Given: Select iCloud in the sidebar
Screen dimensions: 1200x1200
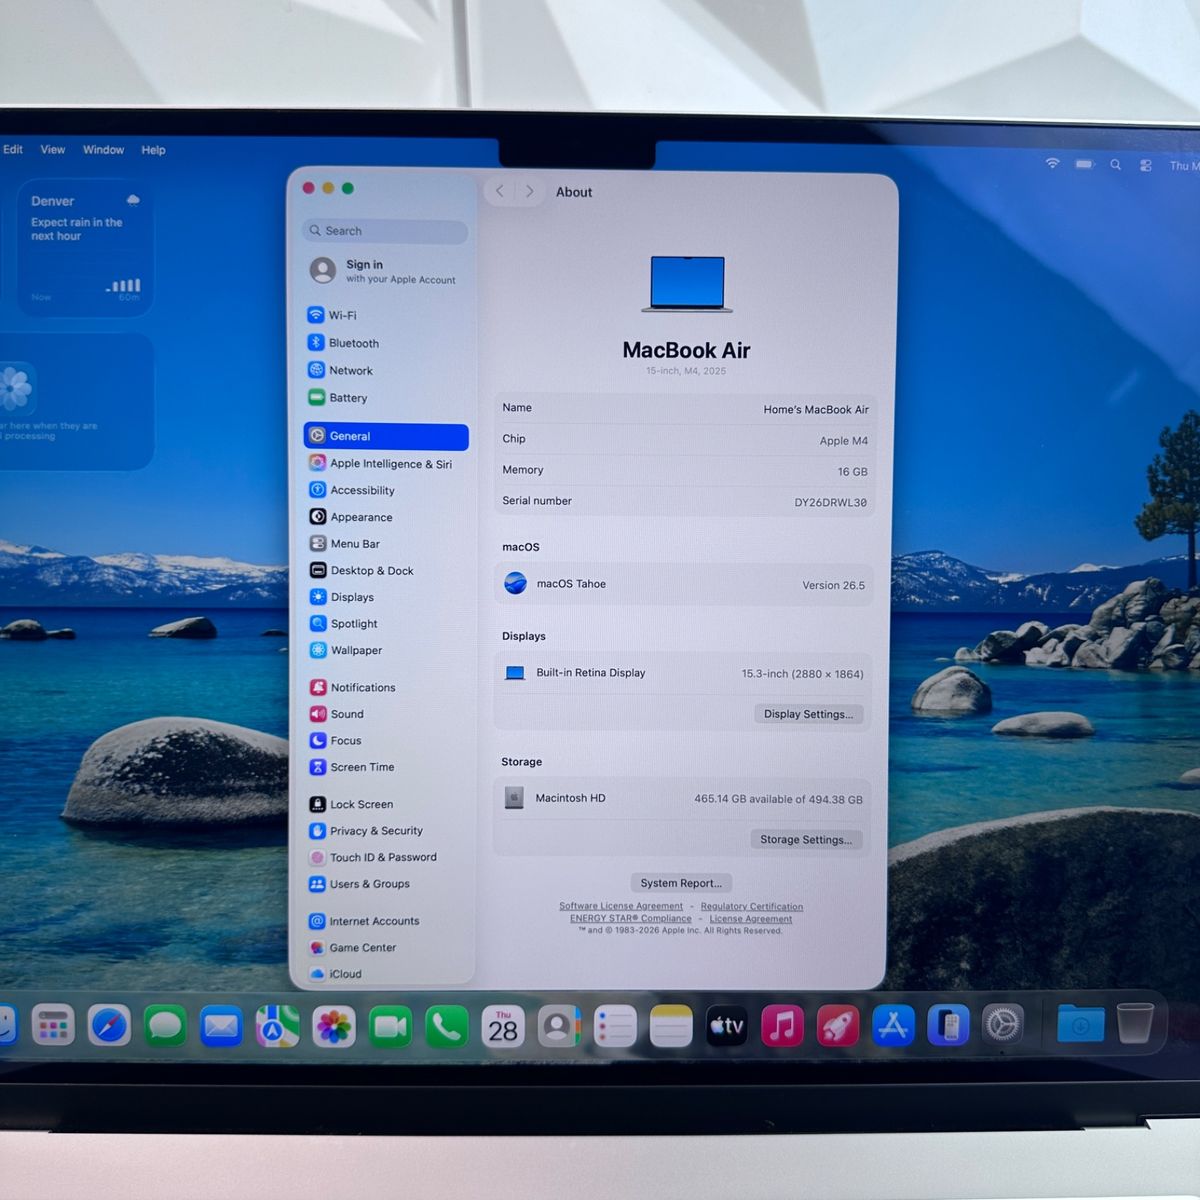Looking at the screenshot, I should coord(386,973).
